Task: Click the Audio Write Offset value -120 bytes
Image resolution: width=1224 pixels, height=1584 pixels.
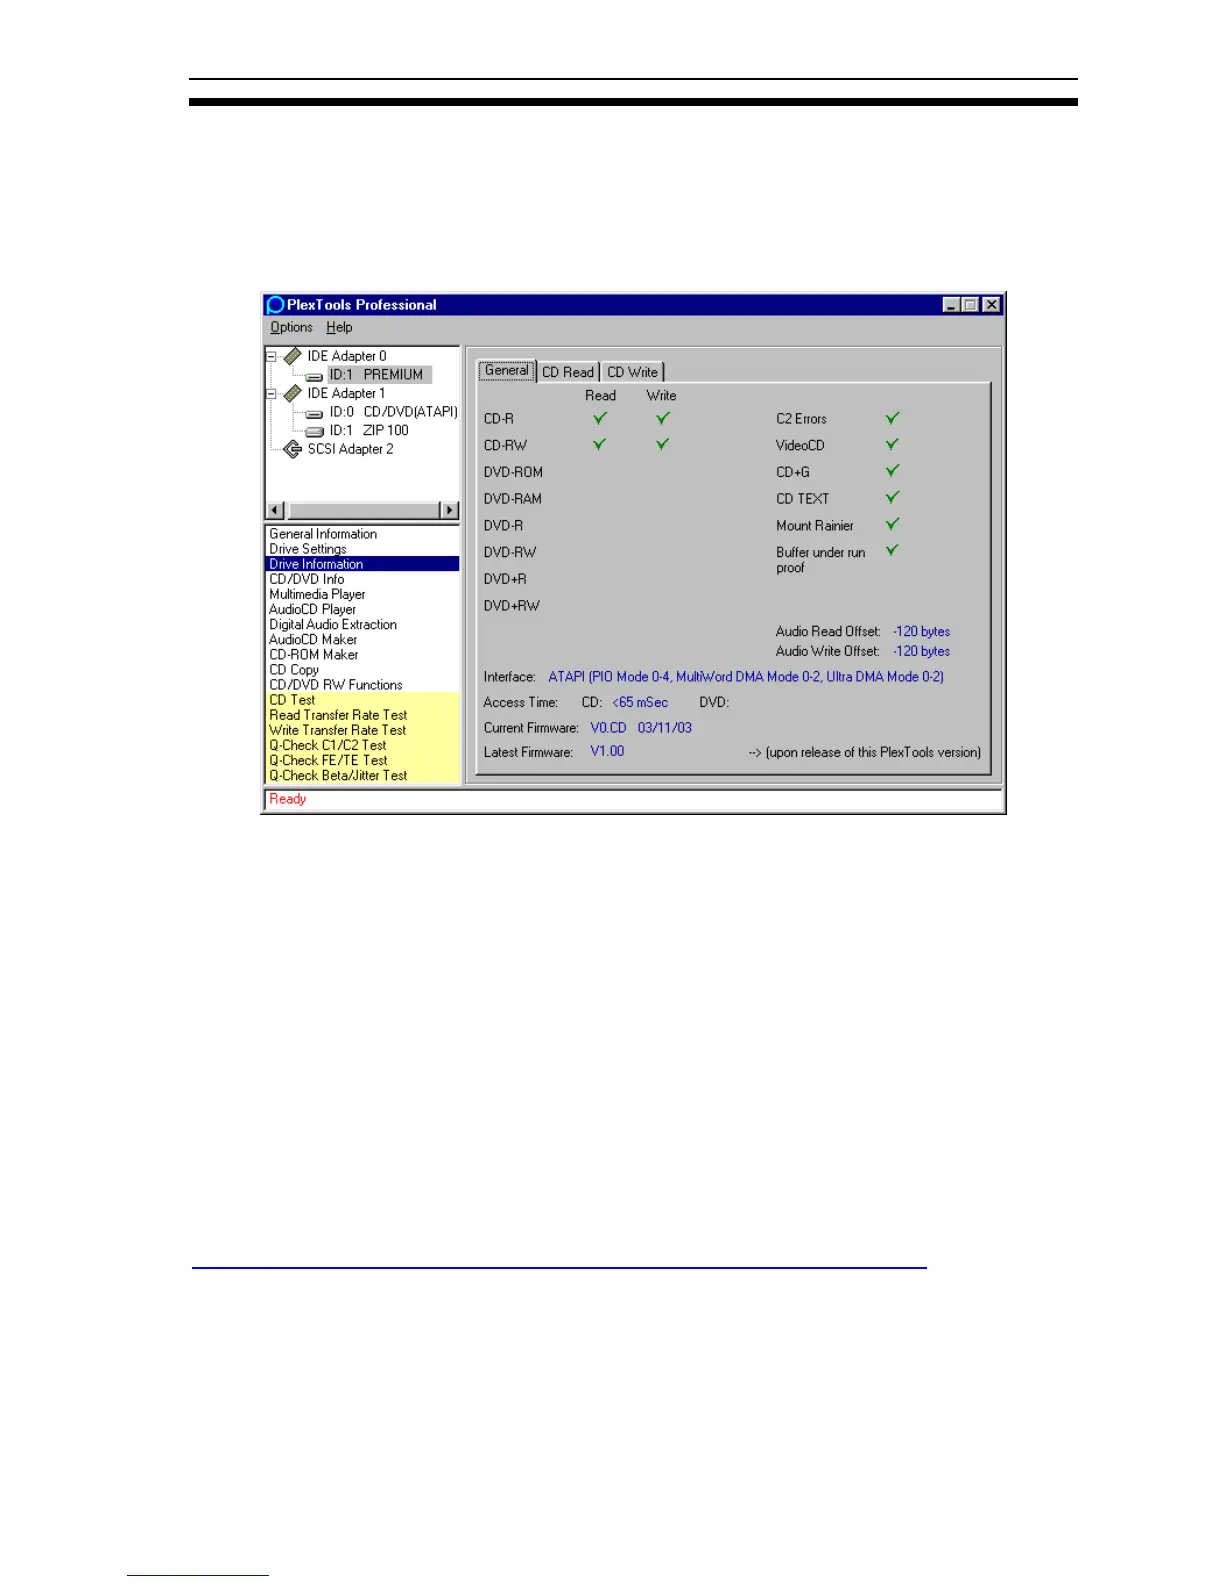Action: [921, 651]
